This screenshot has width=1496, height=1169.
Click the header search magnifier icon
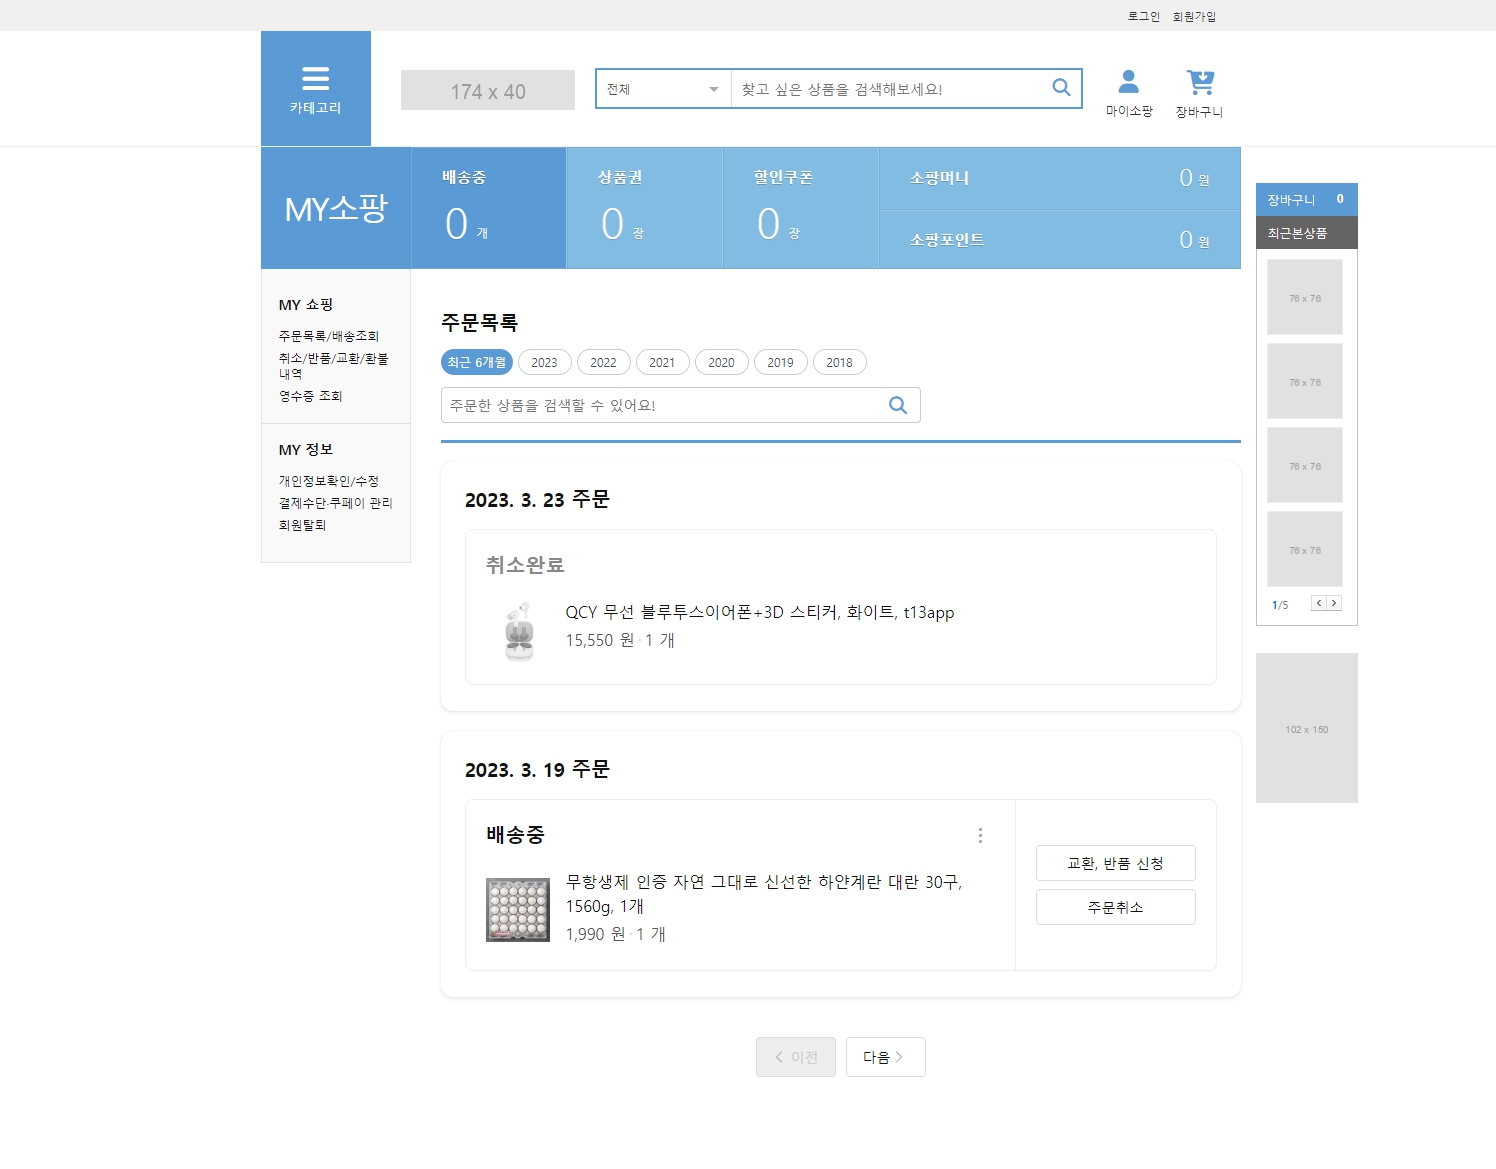tap(1062, 88)
